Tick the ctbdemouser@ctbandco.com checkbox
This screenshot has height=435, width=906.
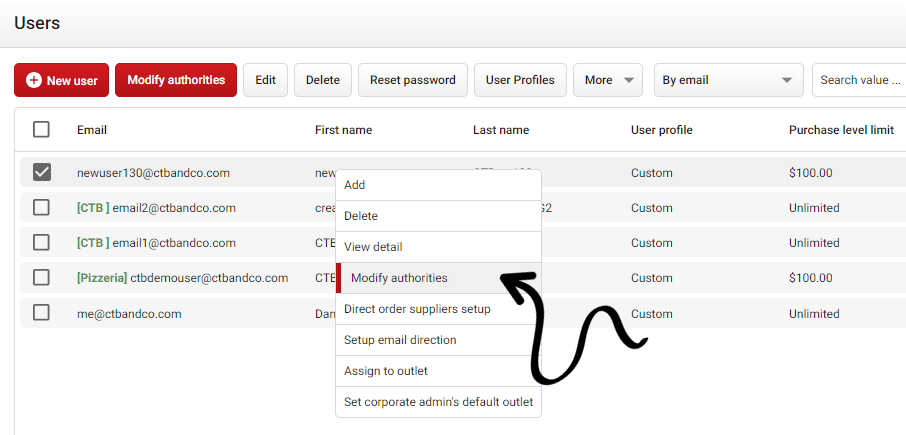pos(41,277)
